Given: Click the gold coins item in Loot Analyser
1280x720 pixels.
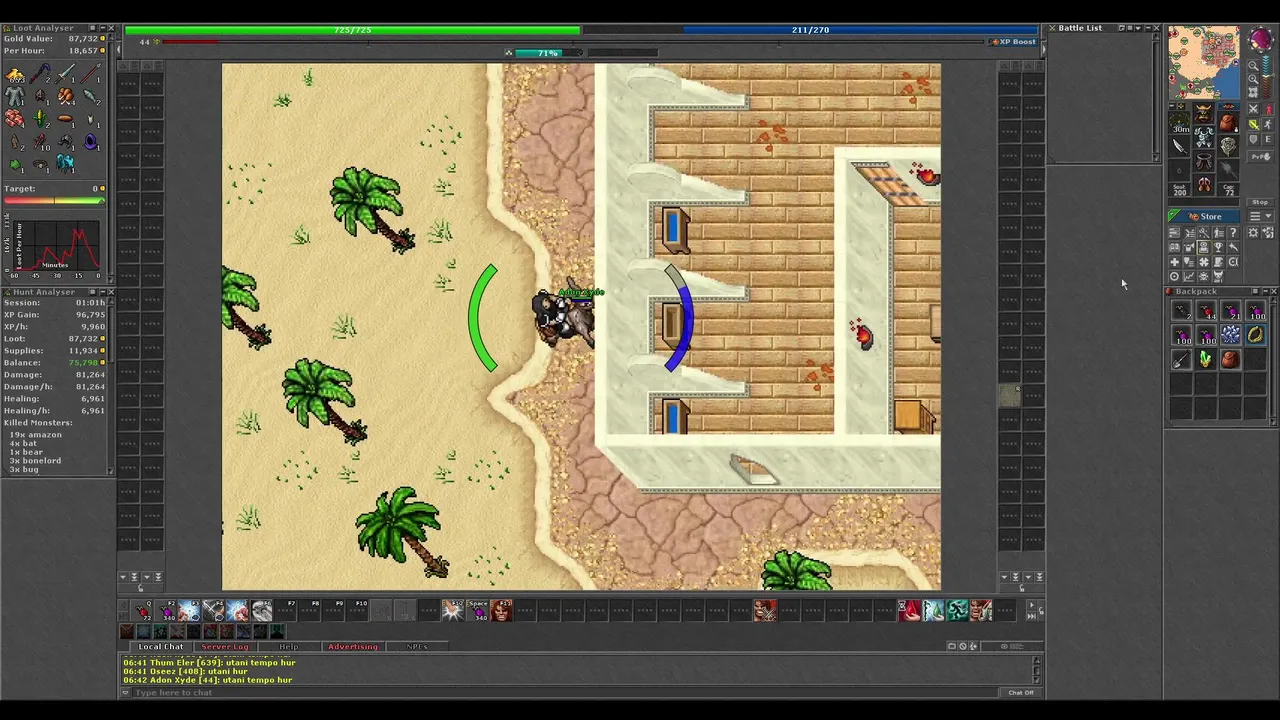Looking at the screenshot, I should (x=15, y=75).
